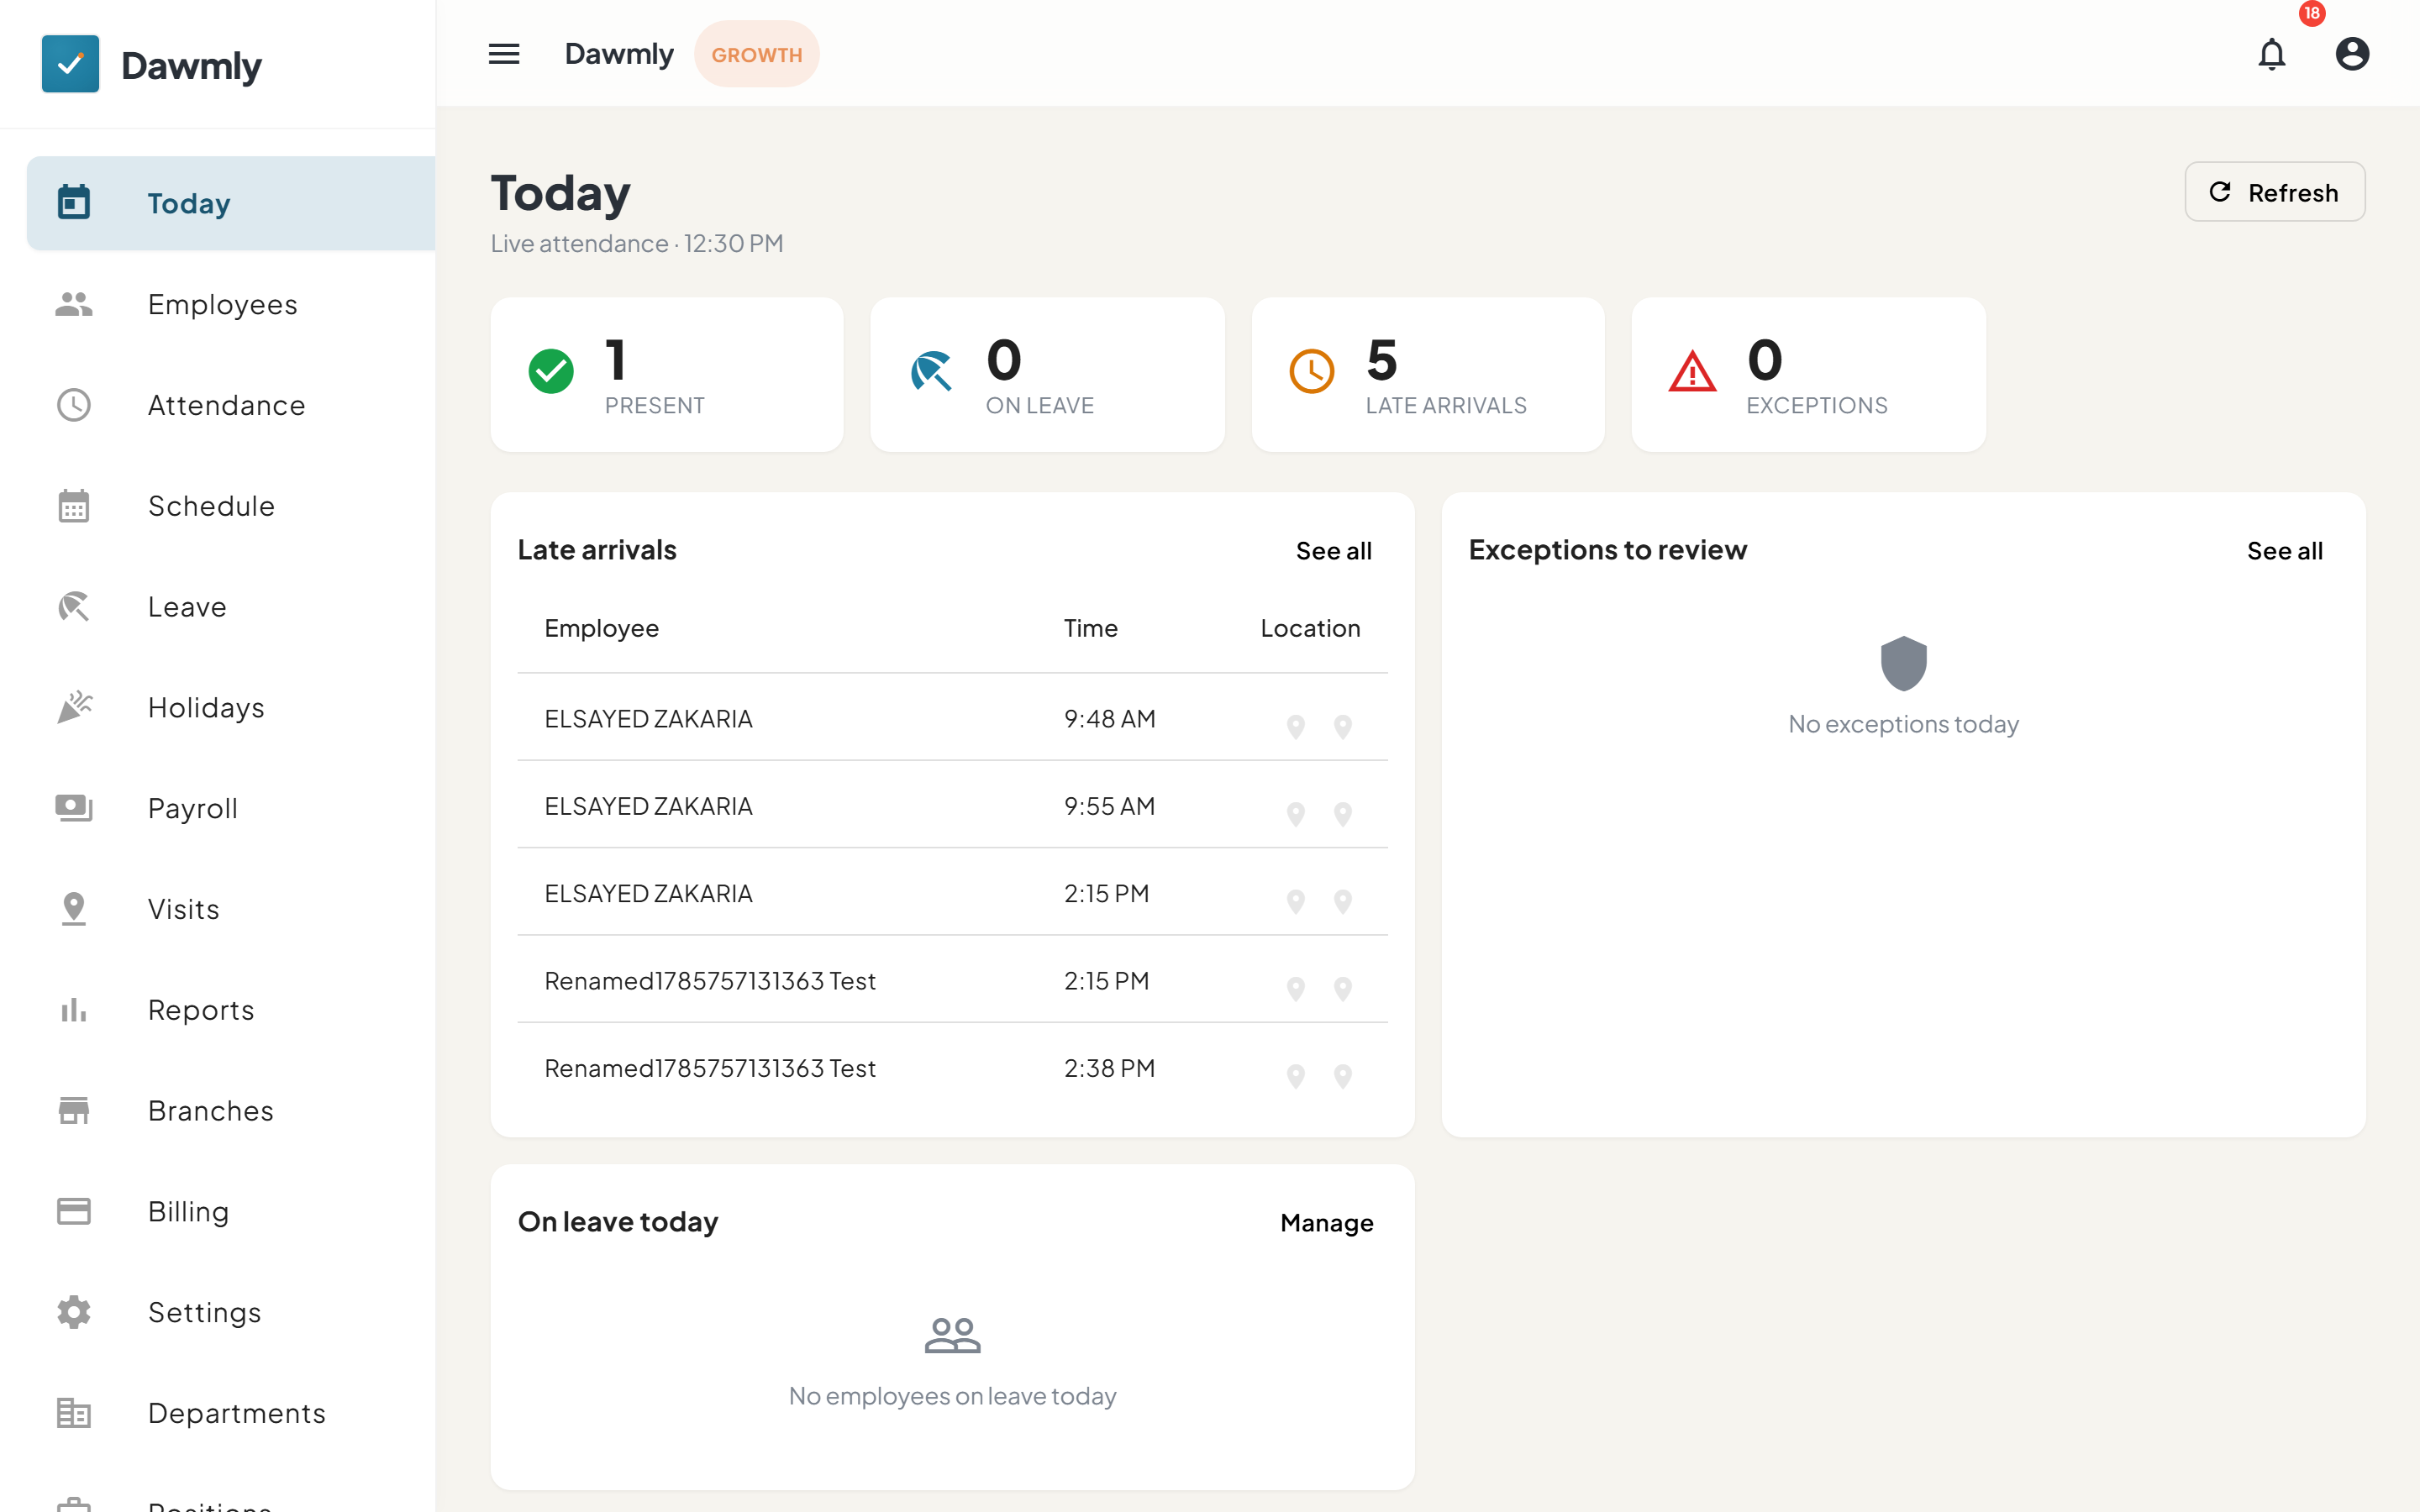The height and width of the screenshot is (1512, 2420).
Task: Click the Employees people icon
Action: tap(74, 304)
